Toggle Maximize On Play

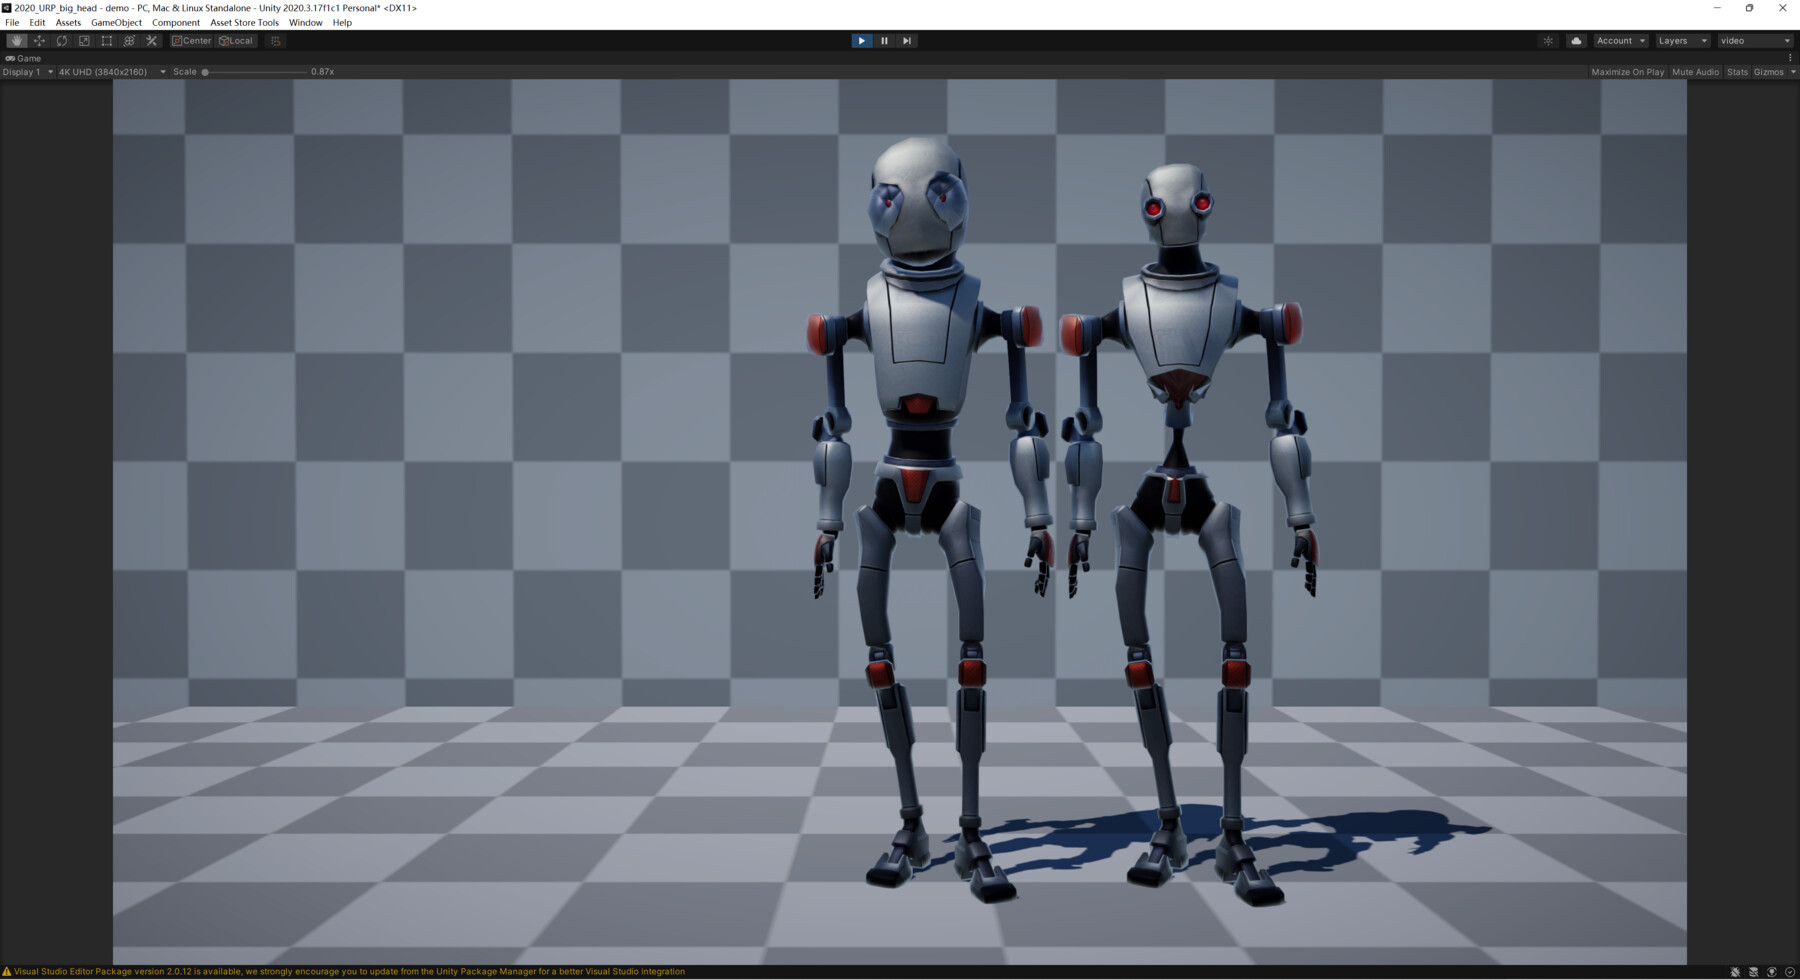(x=1627, y=71)
